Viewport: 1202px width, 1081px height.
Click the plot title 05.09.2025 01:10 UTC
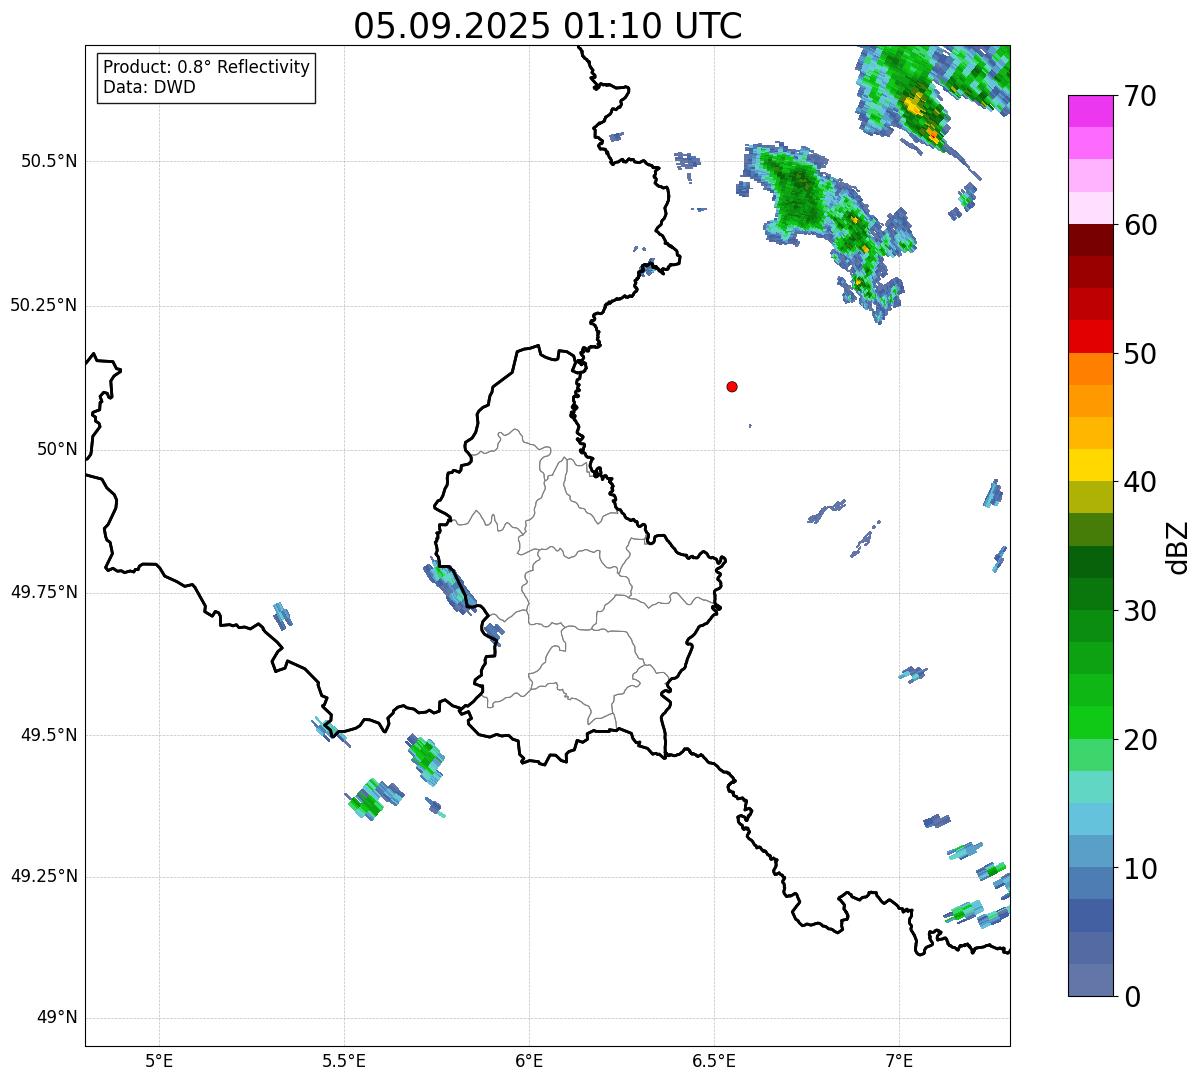pos(548,25)
